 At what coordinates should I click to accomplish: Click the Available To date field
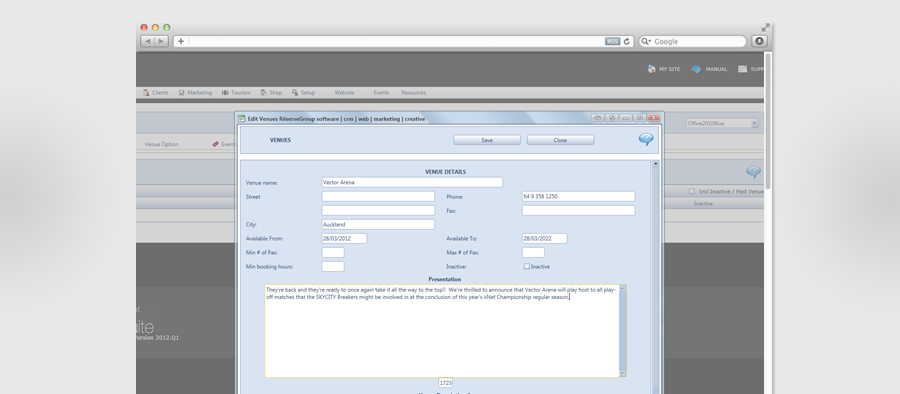pyautogui.click(x=544, y=238)
